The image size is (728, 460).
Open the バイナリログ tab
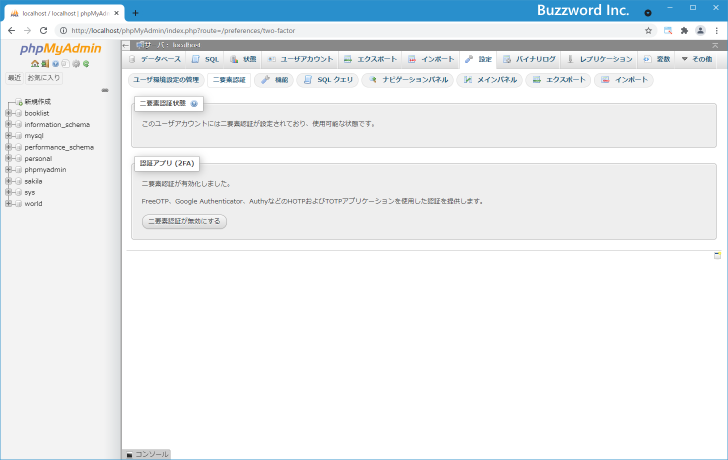click(529, 59)
